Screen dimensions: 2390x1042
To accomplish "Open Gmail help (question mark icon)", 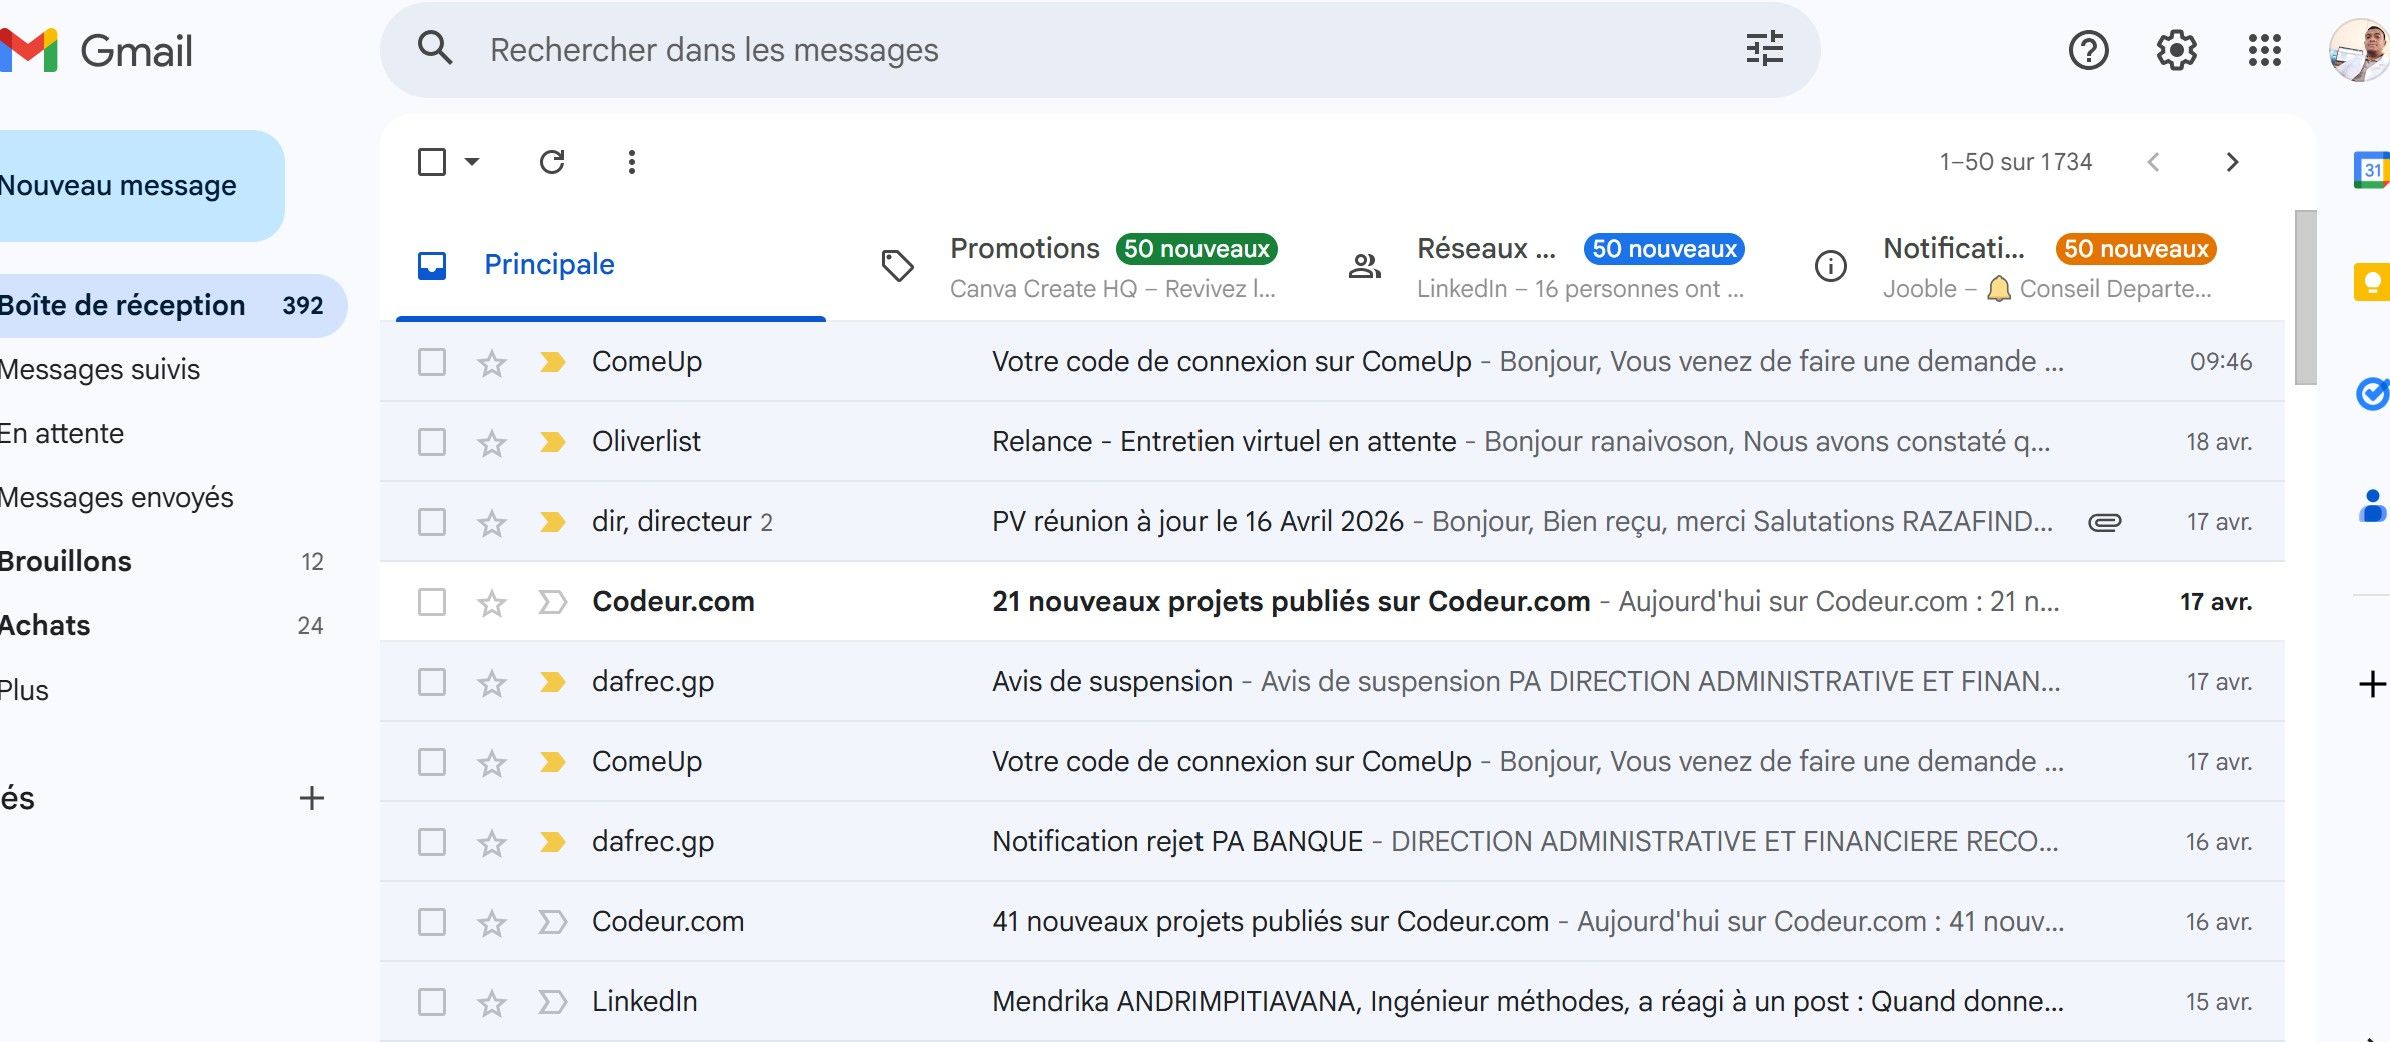I will [2088, 50].
